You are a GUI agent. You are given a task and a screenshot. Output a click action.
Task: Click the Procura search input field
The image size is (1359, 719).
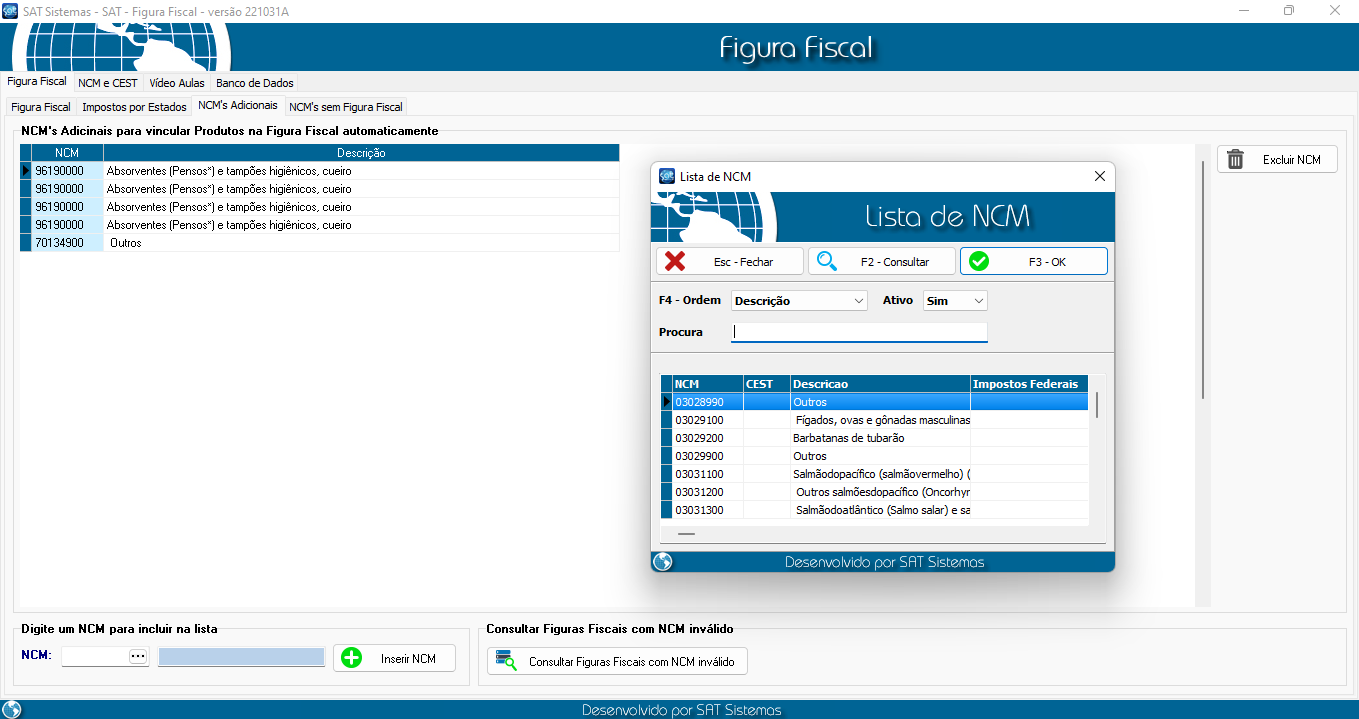pyautogui.click(x=859, y=332)
